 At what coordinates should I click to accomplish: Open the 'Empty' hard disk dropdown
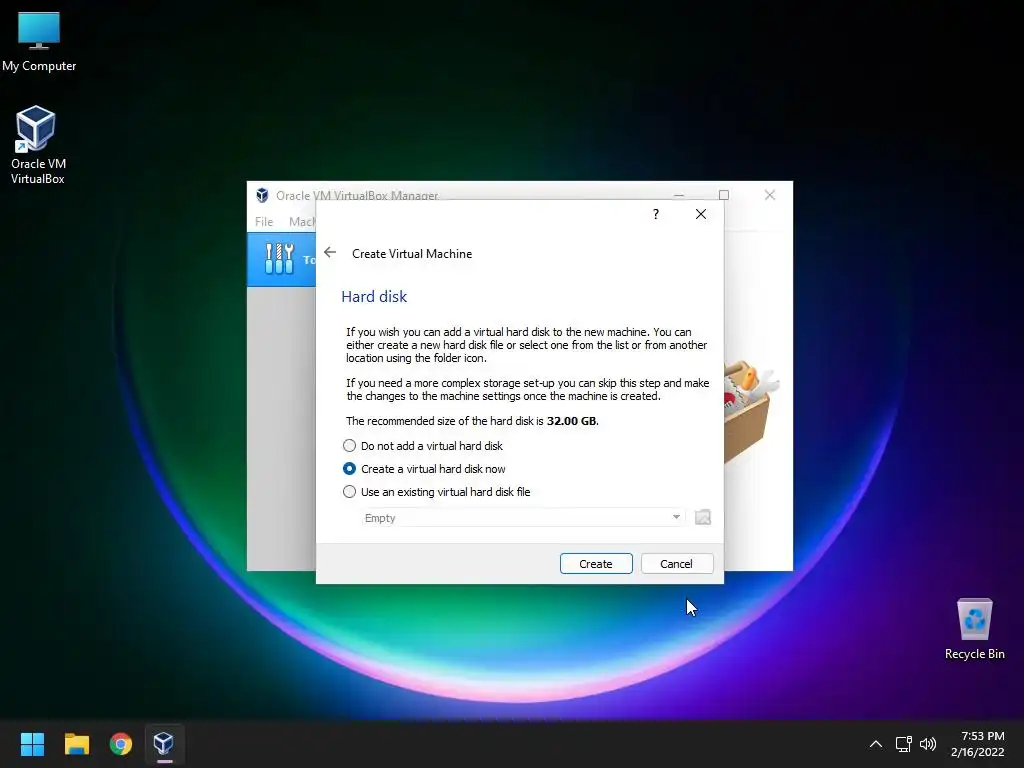[523, 518]
